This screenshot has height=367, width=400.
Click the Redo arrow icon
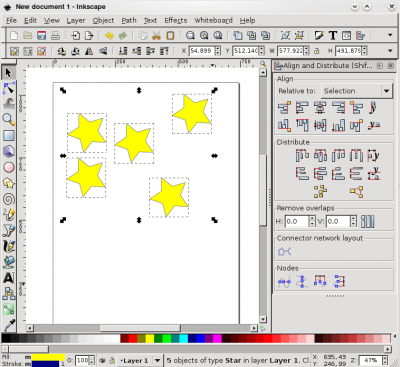pos(123,35)
